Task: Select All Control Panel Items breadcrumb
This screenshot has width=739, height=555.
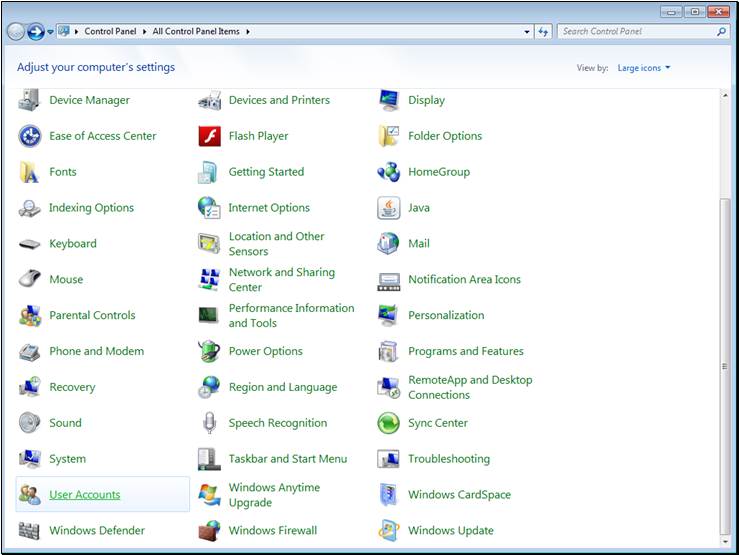Action: coord(196,32)
